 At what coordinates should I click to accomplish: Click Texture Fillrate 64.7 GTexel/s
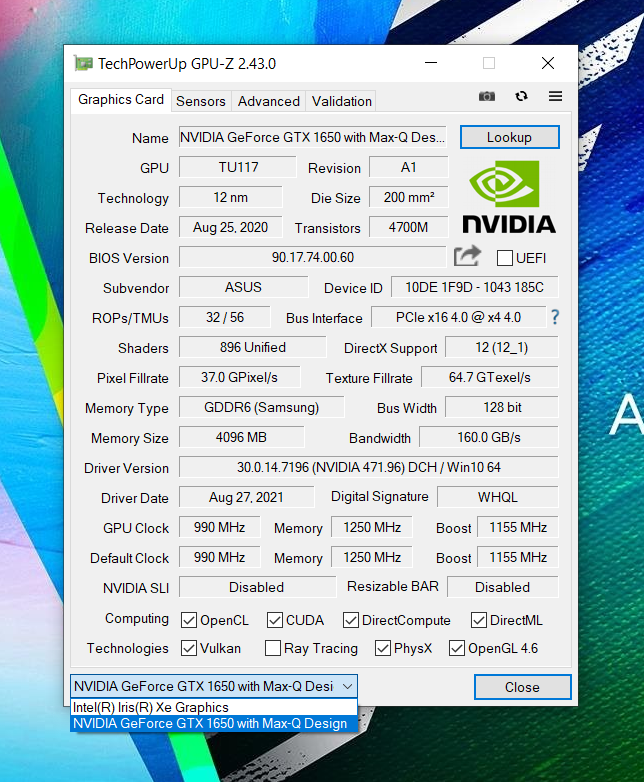pos(489,377)
